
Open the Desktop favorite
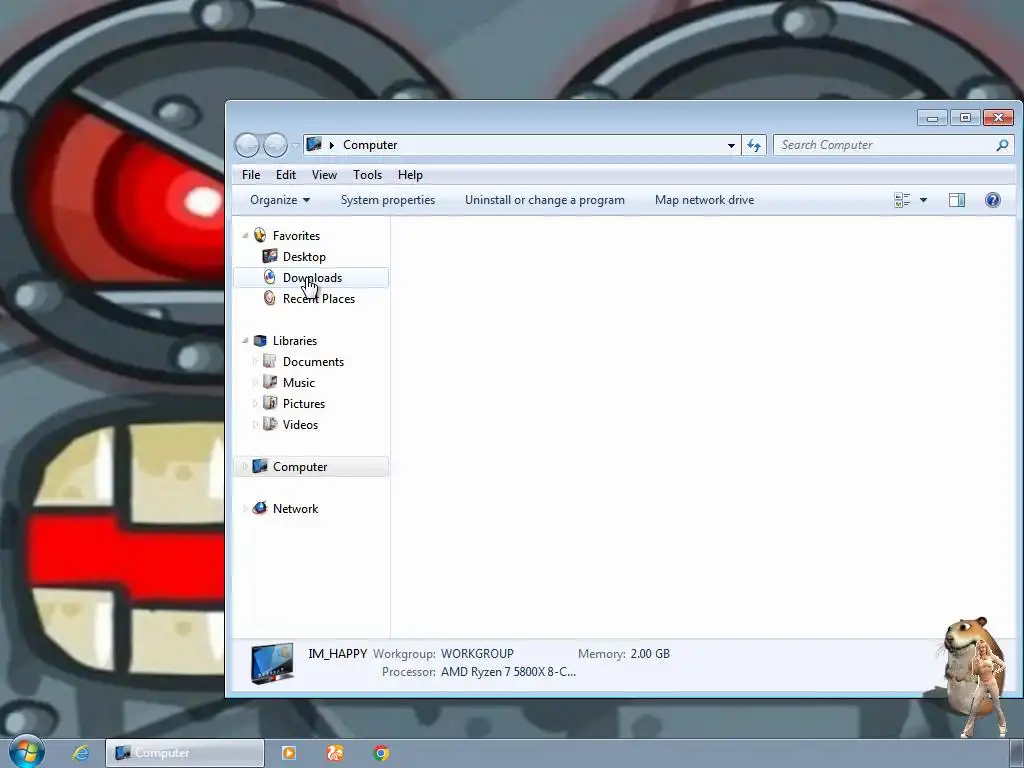pos(304,257)
